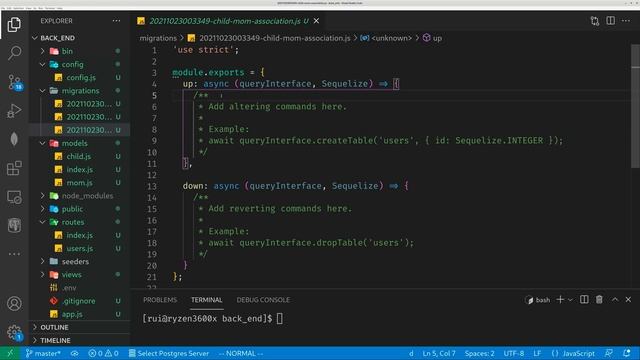Open the MongoDB leaf icon view
Viewport: 640px width, 360px height.
coord(14,139)
